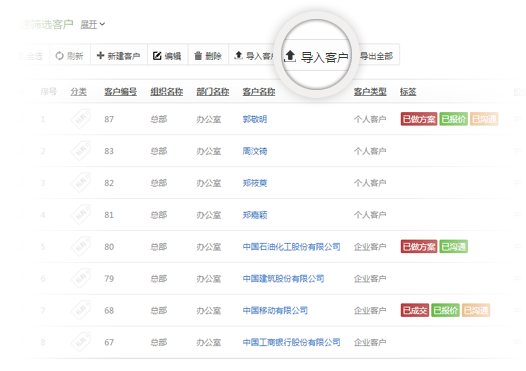Click 企业客户 type for customer 80

pos(370,247)
